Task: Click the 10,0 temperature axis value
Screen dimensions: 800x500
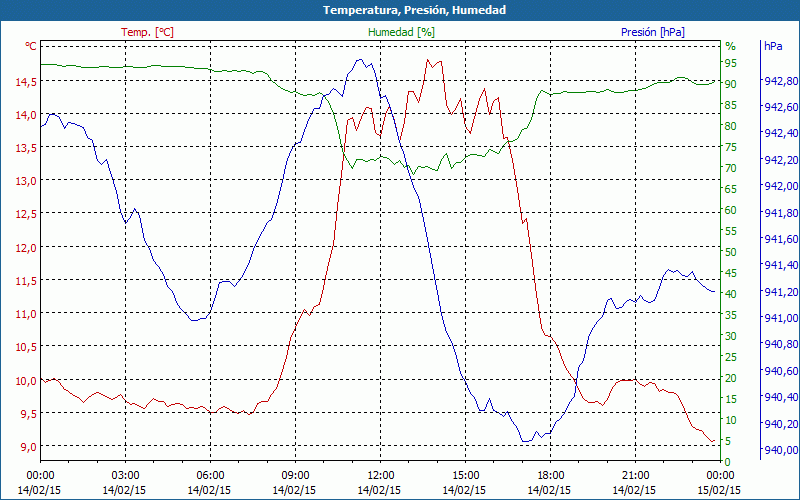Action: coord(27,381)
